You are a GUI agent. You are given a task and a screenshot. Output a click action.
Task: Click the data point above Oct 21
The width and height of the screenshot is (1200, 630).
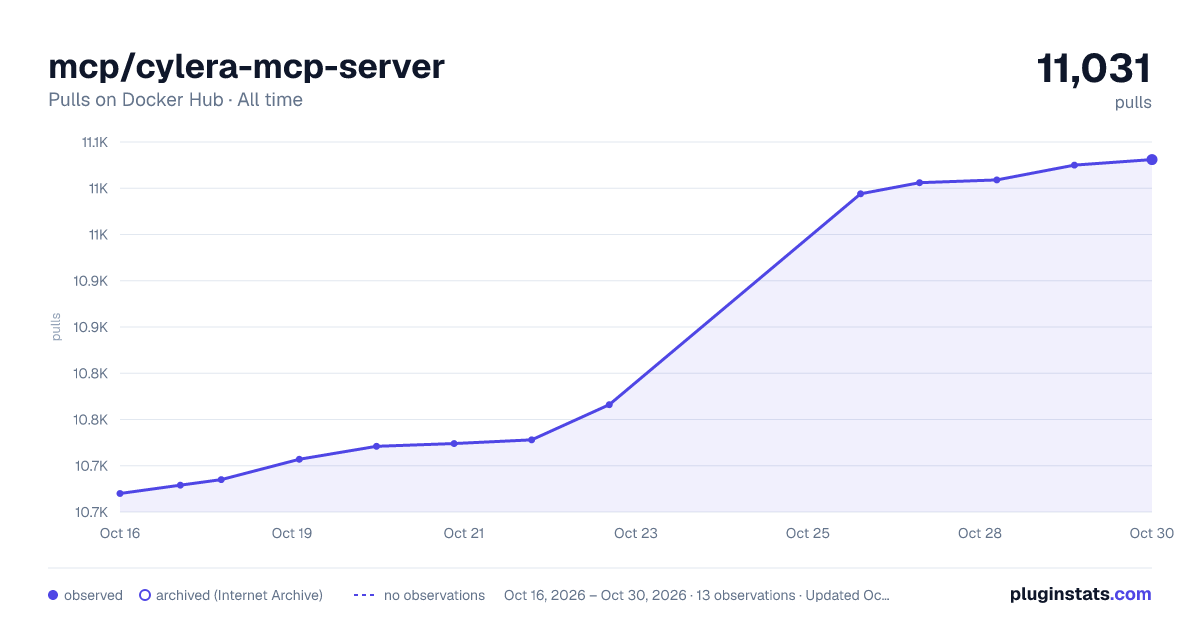click(x=454, y=443)
